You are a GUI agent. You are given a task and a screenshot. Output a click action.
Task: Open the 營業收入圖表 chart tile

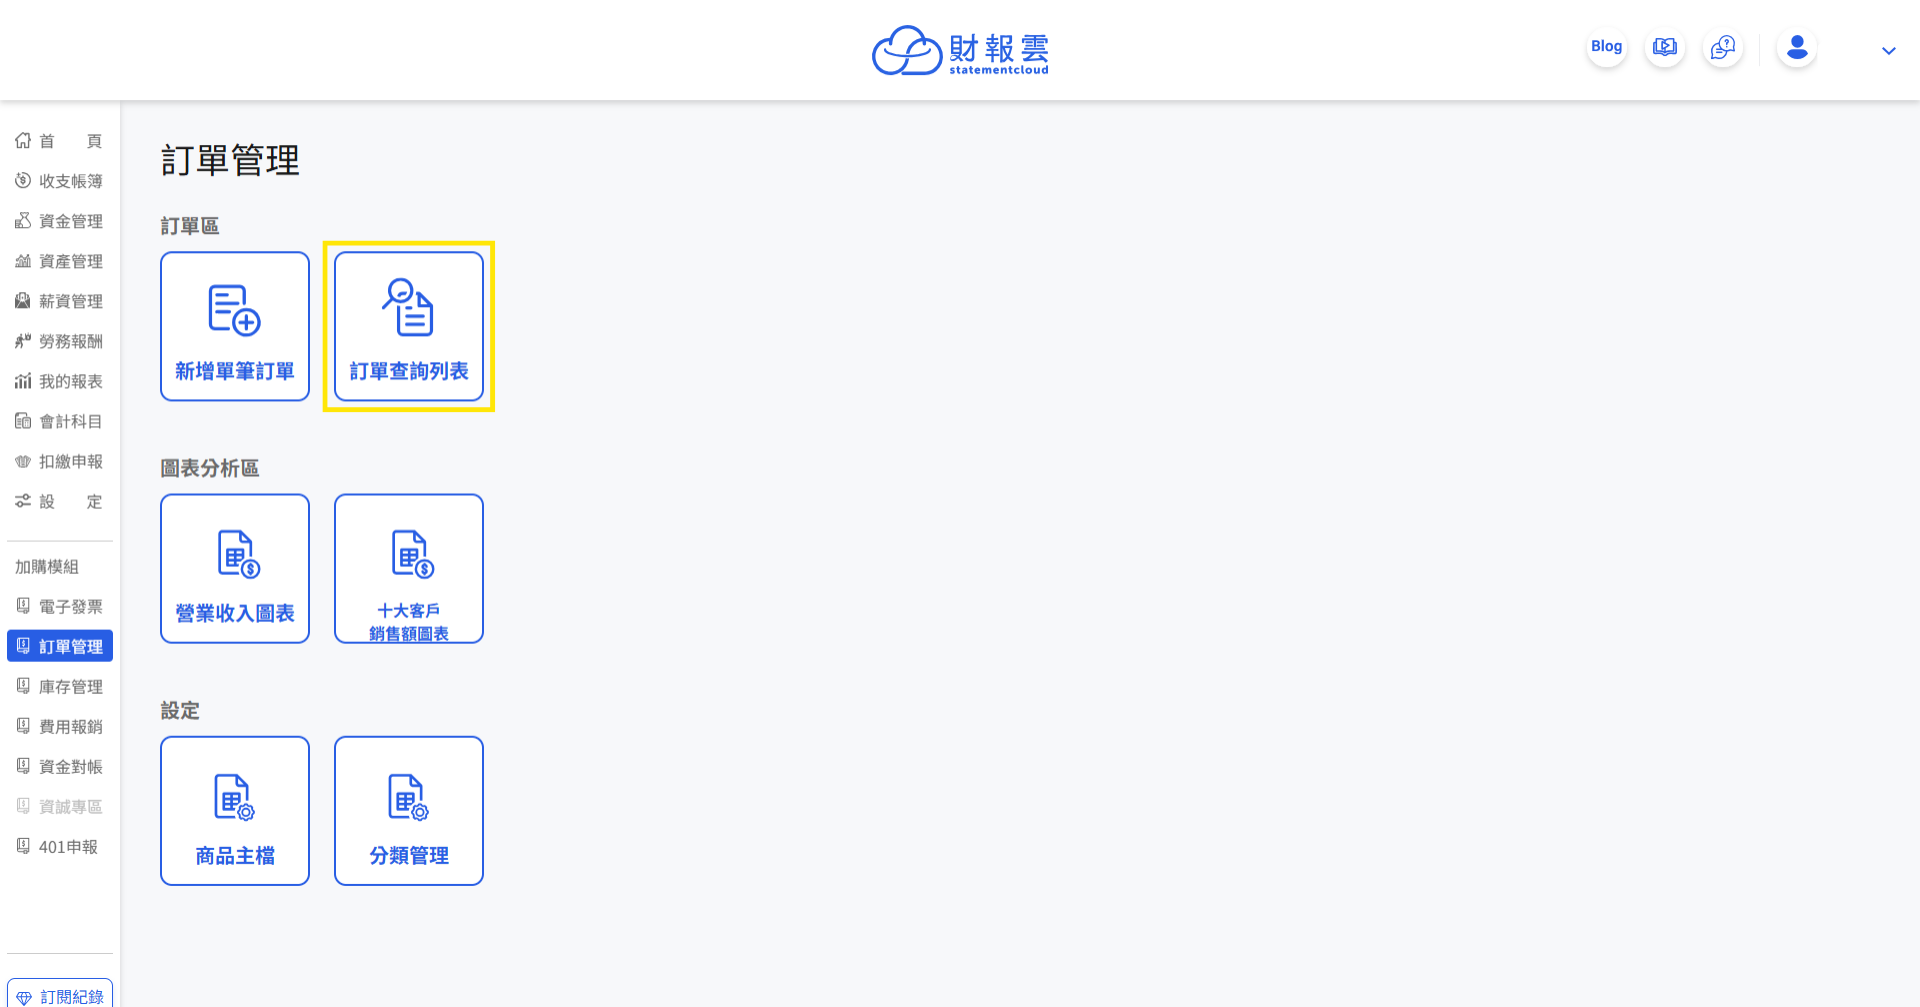pos(235,568)
